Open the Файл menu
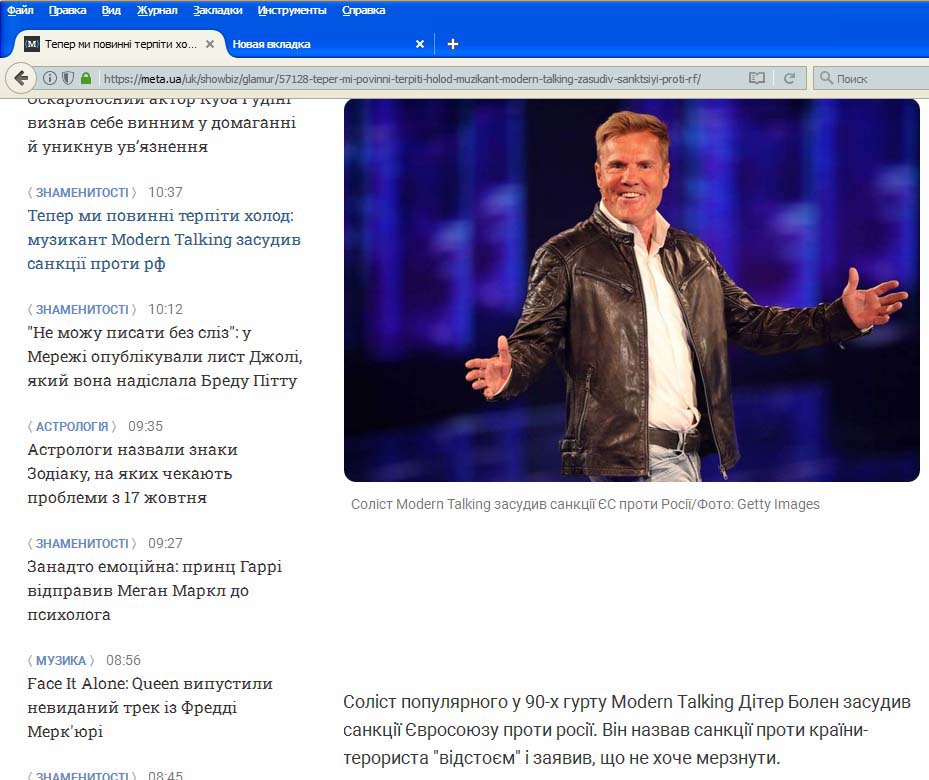The width and height of the screenshot is (929, 780). tap(20, 10)
